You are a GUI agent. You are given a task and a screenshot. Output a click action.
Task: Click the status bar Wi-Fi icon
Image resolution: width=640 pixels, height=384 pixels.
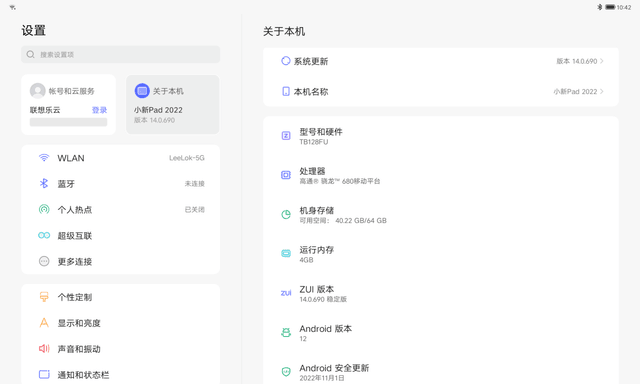(x=13, y=7)
